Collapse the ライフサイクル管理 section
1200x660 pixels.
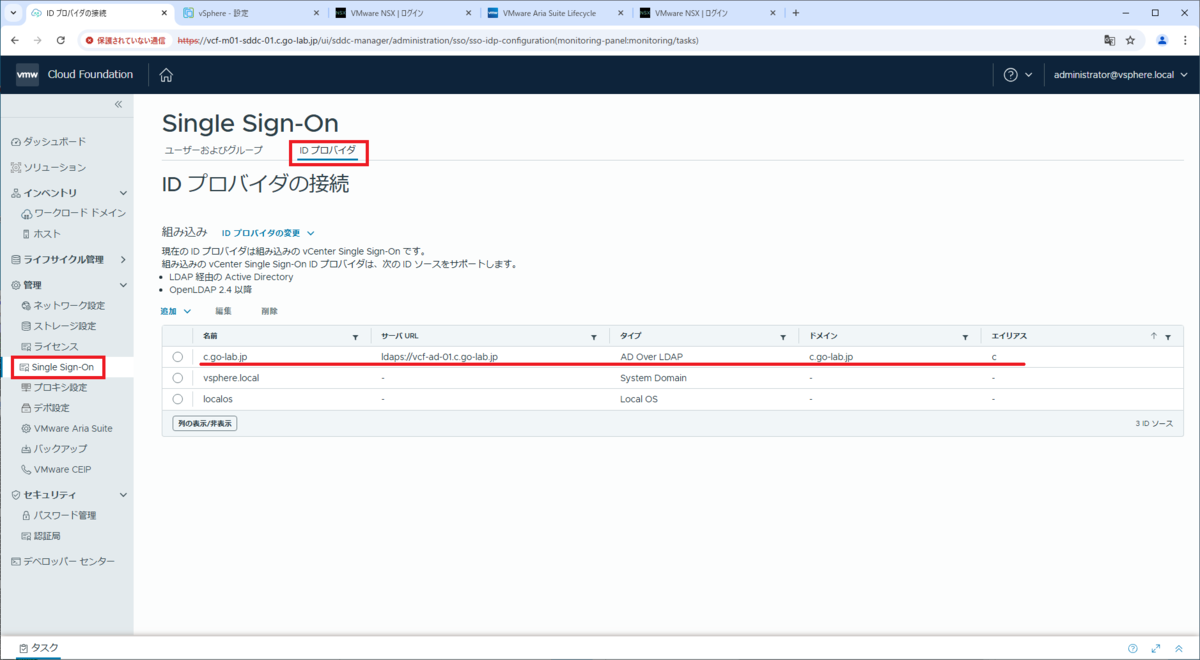(123, 259)
